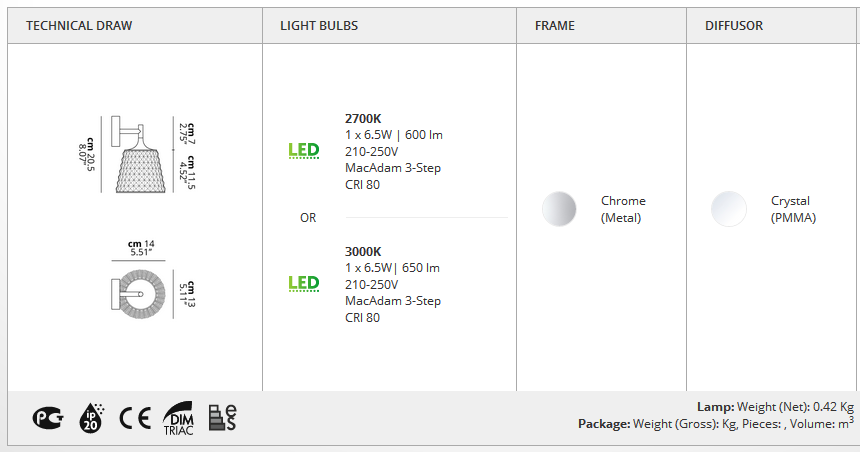Screen dimensions: 860x452
Task: Click the FRAME column header
Action: tap(555, 26)
